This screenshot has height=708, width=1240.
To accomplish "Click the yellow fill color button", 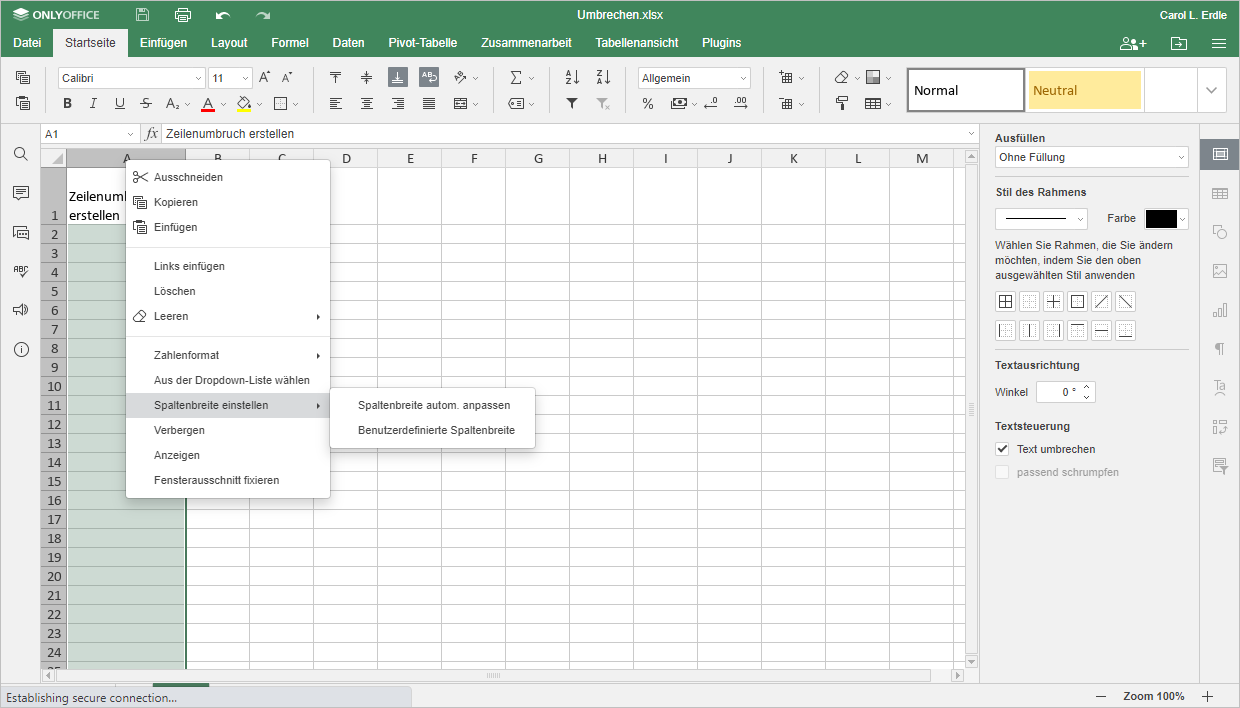I will pos(244,103).
